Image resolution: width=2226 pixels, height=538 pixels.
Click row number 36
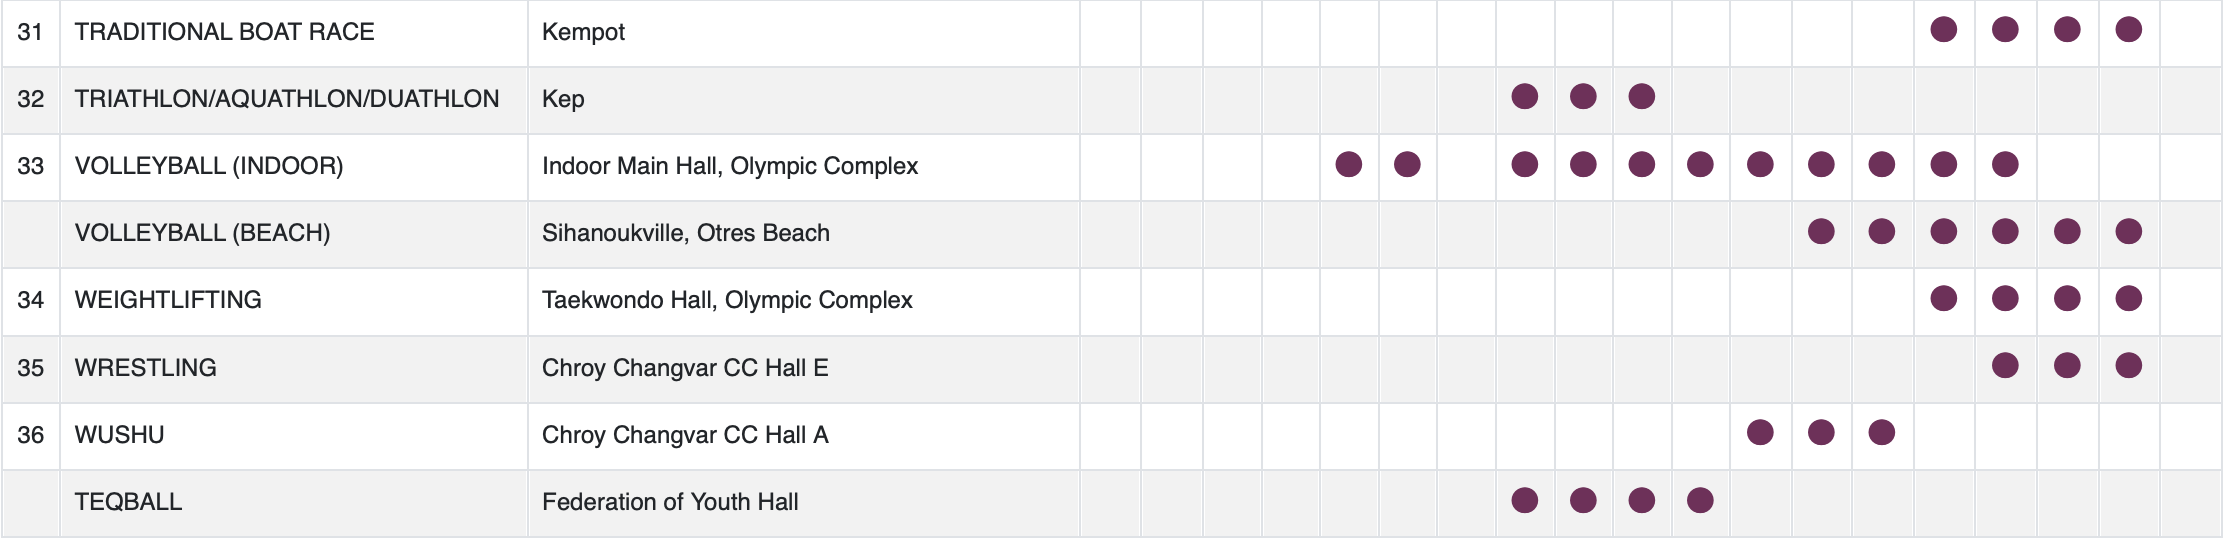(x=31, y=435)
